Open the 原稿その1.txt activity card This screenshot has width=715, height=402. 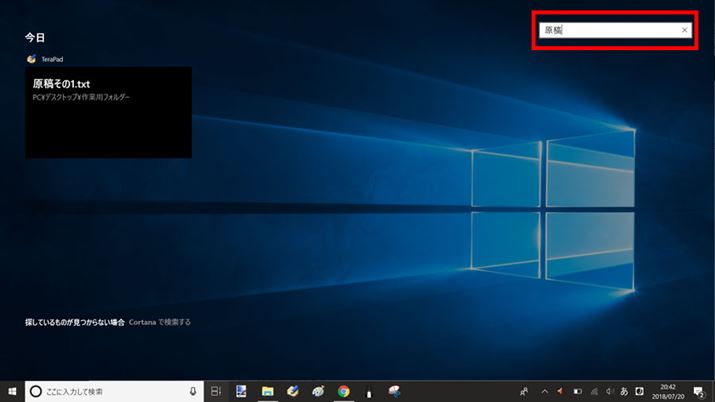click(x=108, y=112)
